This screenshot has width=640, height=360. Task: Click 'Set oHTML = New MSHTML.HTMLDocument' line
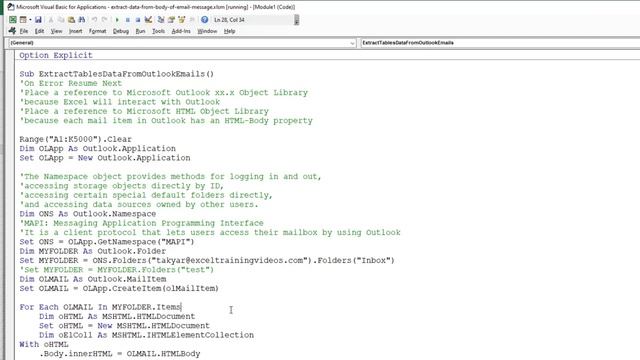124,326
